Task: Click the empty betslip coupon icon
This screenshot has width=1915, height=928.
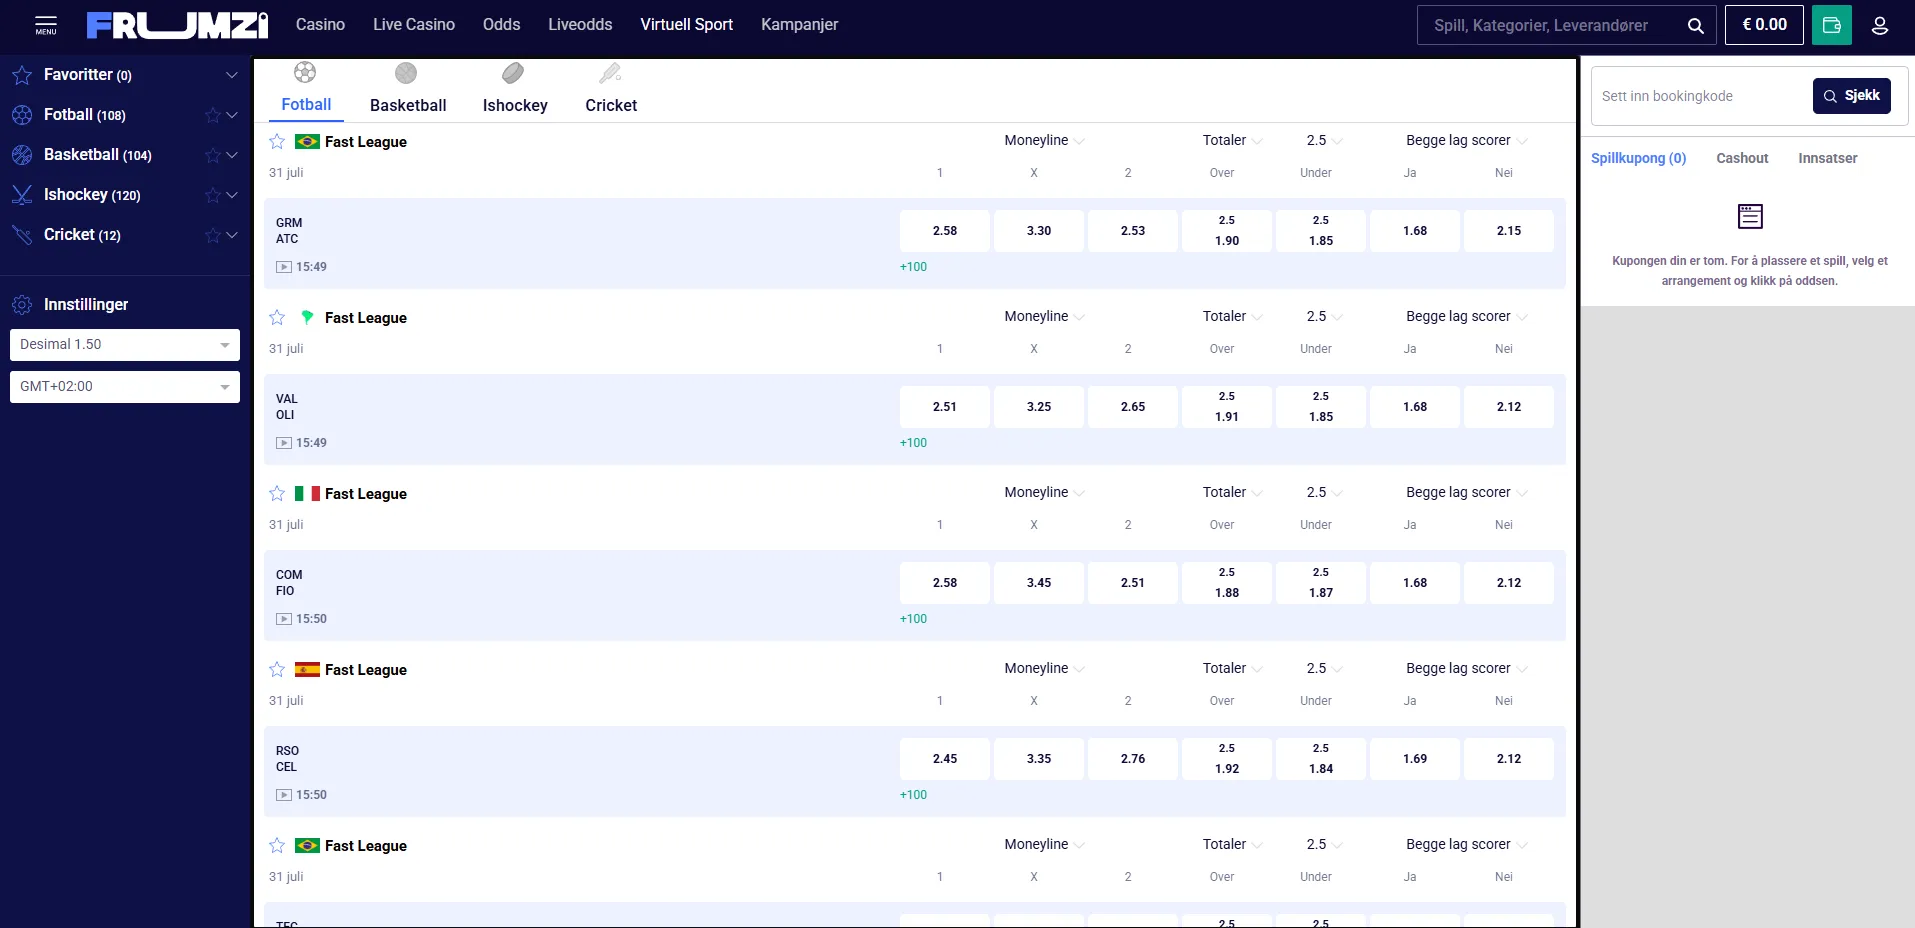Action: click(x=1750, y=216)
